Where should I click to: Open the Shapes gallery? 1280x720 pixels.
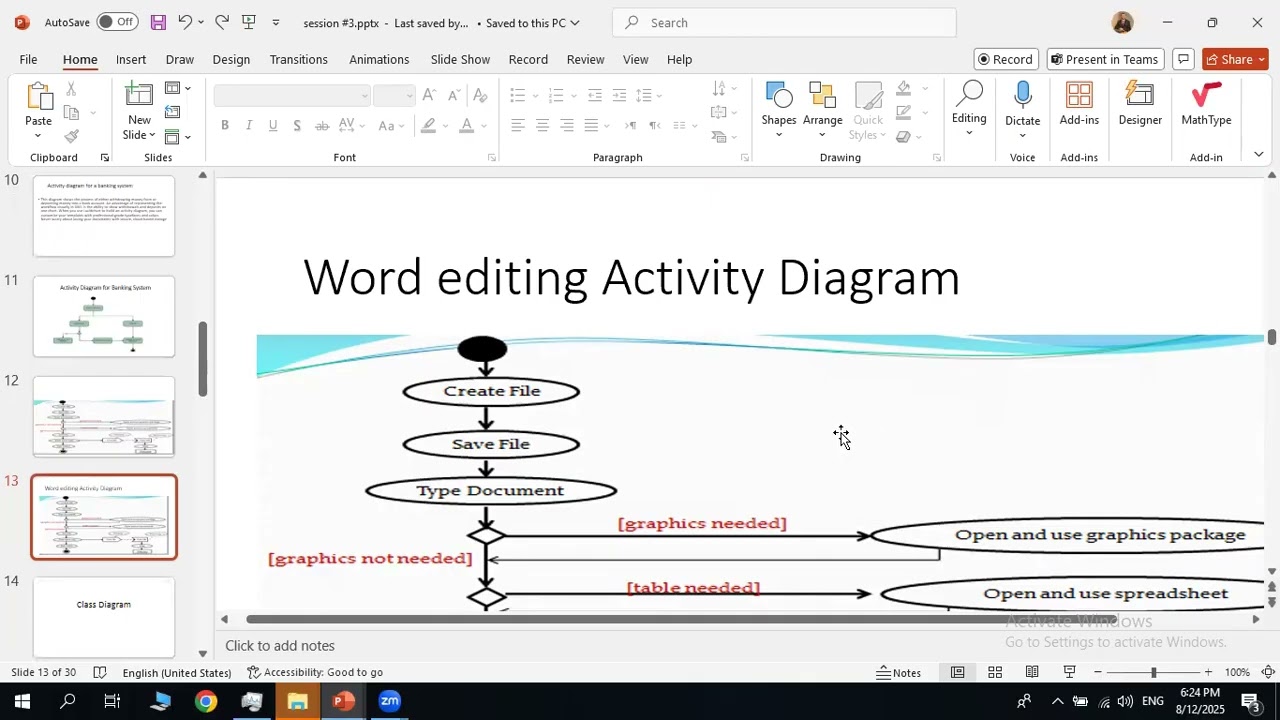778,110
